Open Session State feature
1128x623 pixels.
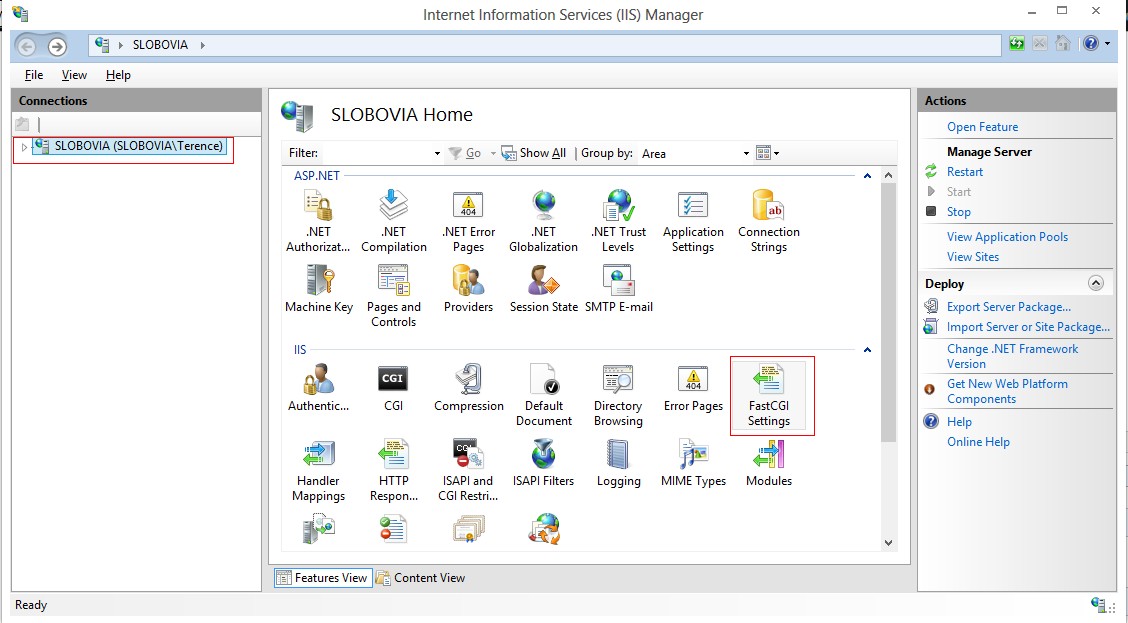[x=544, y=289]
